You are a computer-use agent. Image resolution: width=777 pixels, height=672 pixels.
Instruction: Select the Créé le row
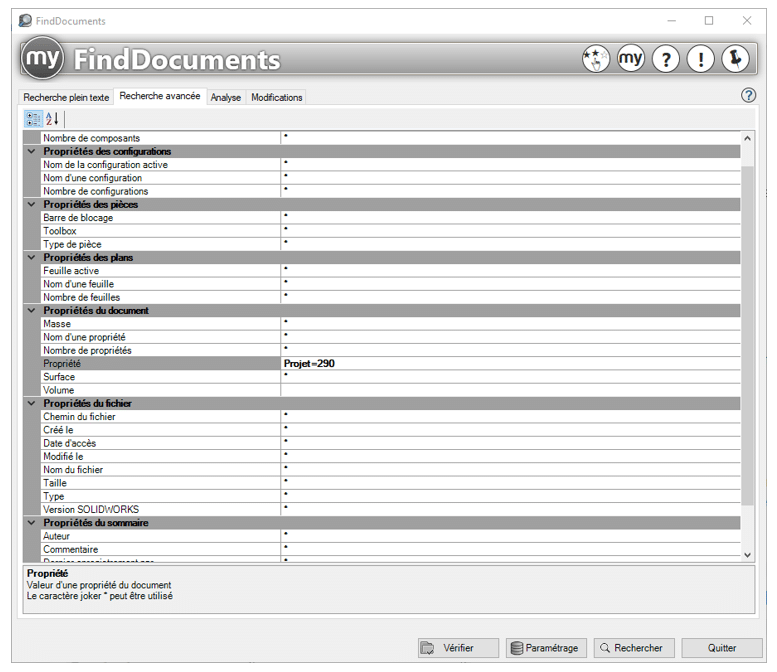tap(390, 430)
